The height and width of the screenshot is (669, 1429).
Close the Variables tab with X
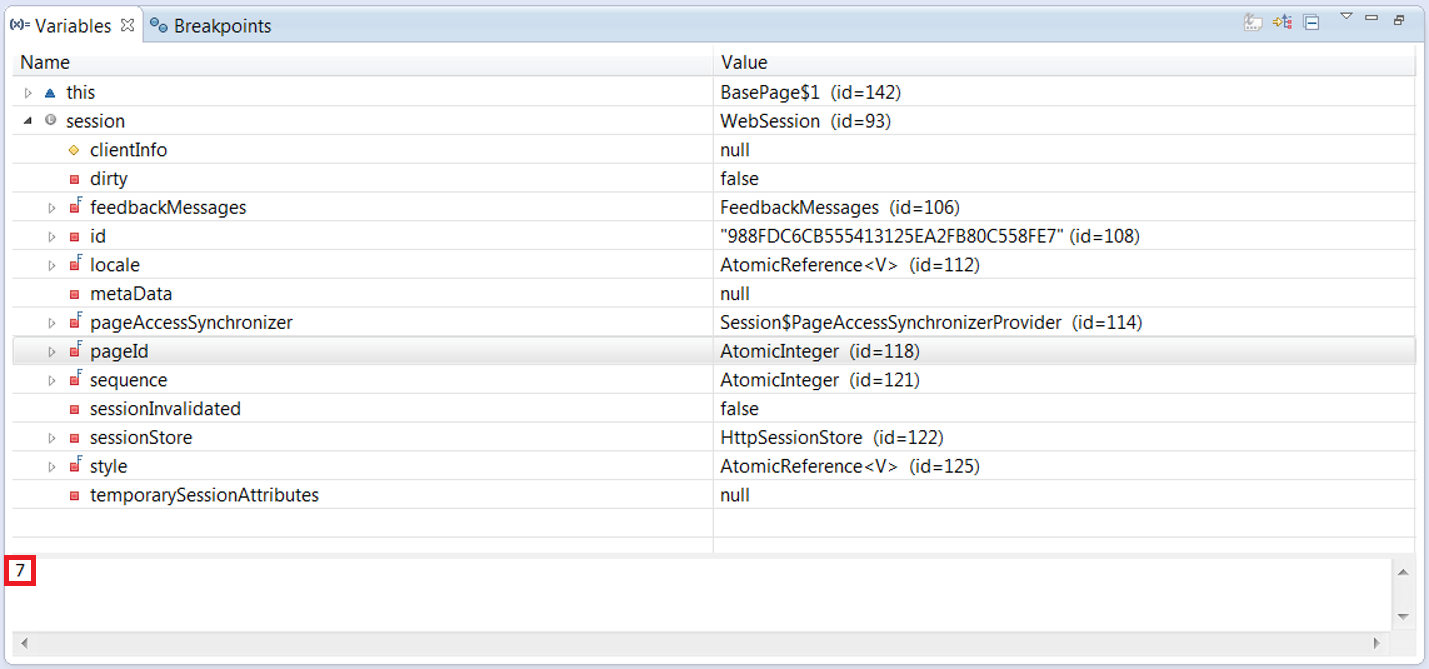coord(127,25)
